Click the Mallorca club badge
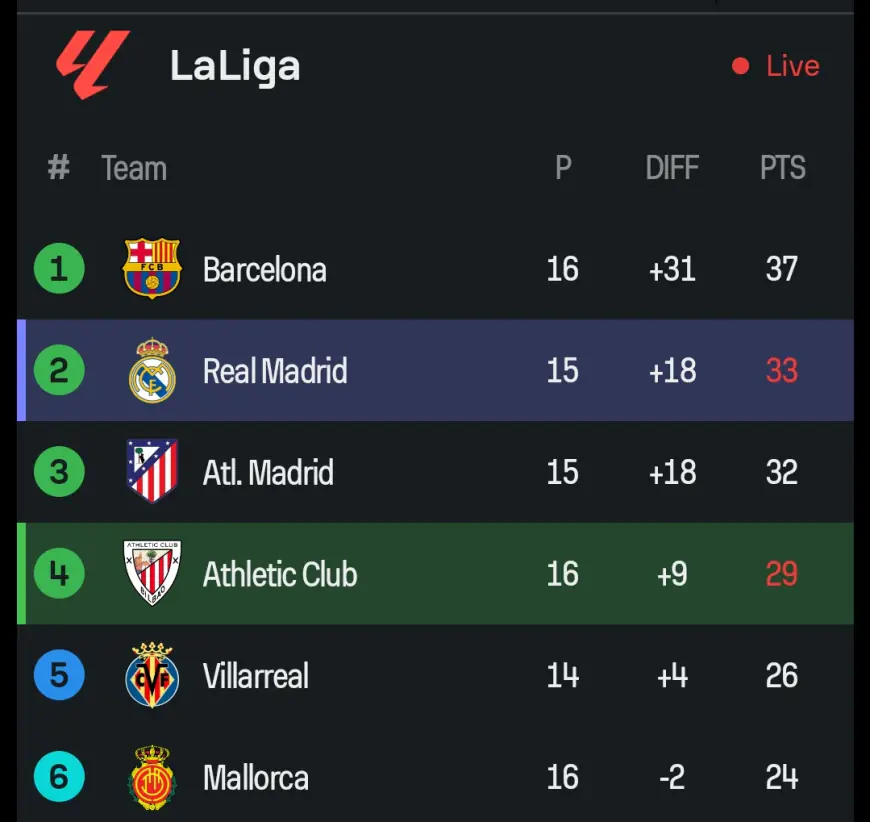 click(152, 777)
